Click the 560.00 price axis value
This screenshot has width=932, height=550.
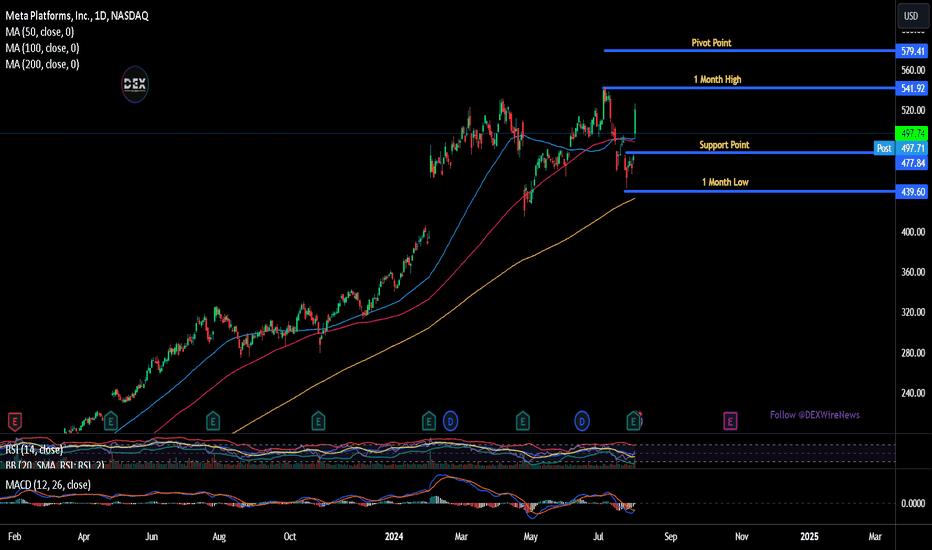tap(913, 70)
